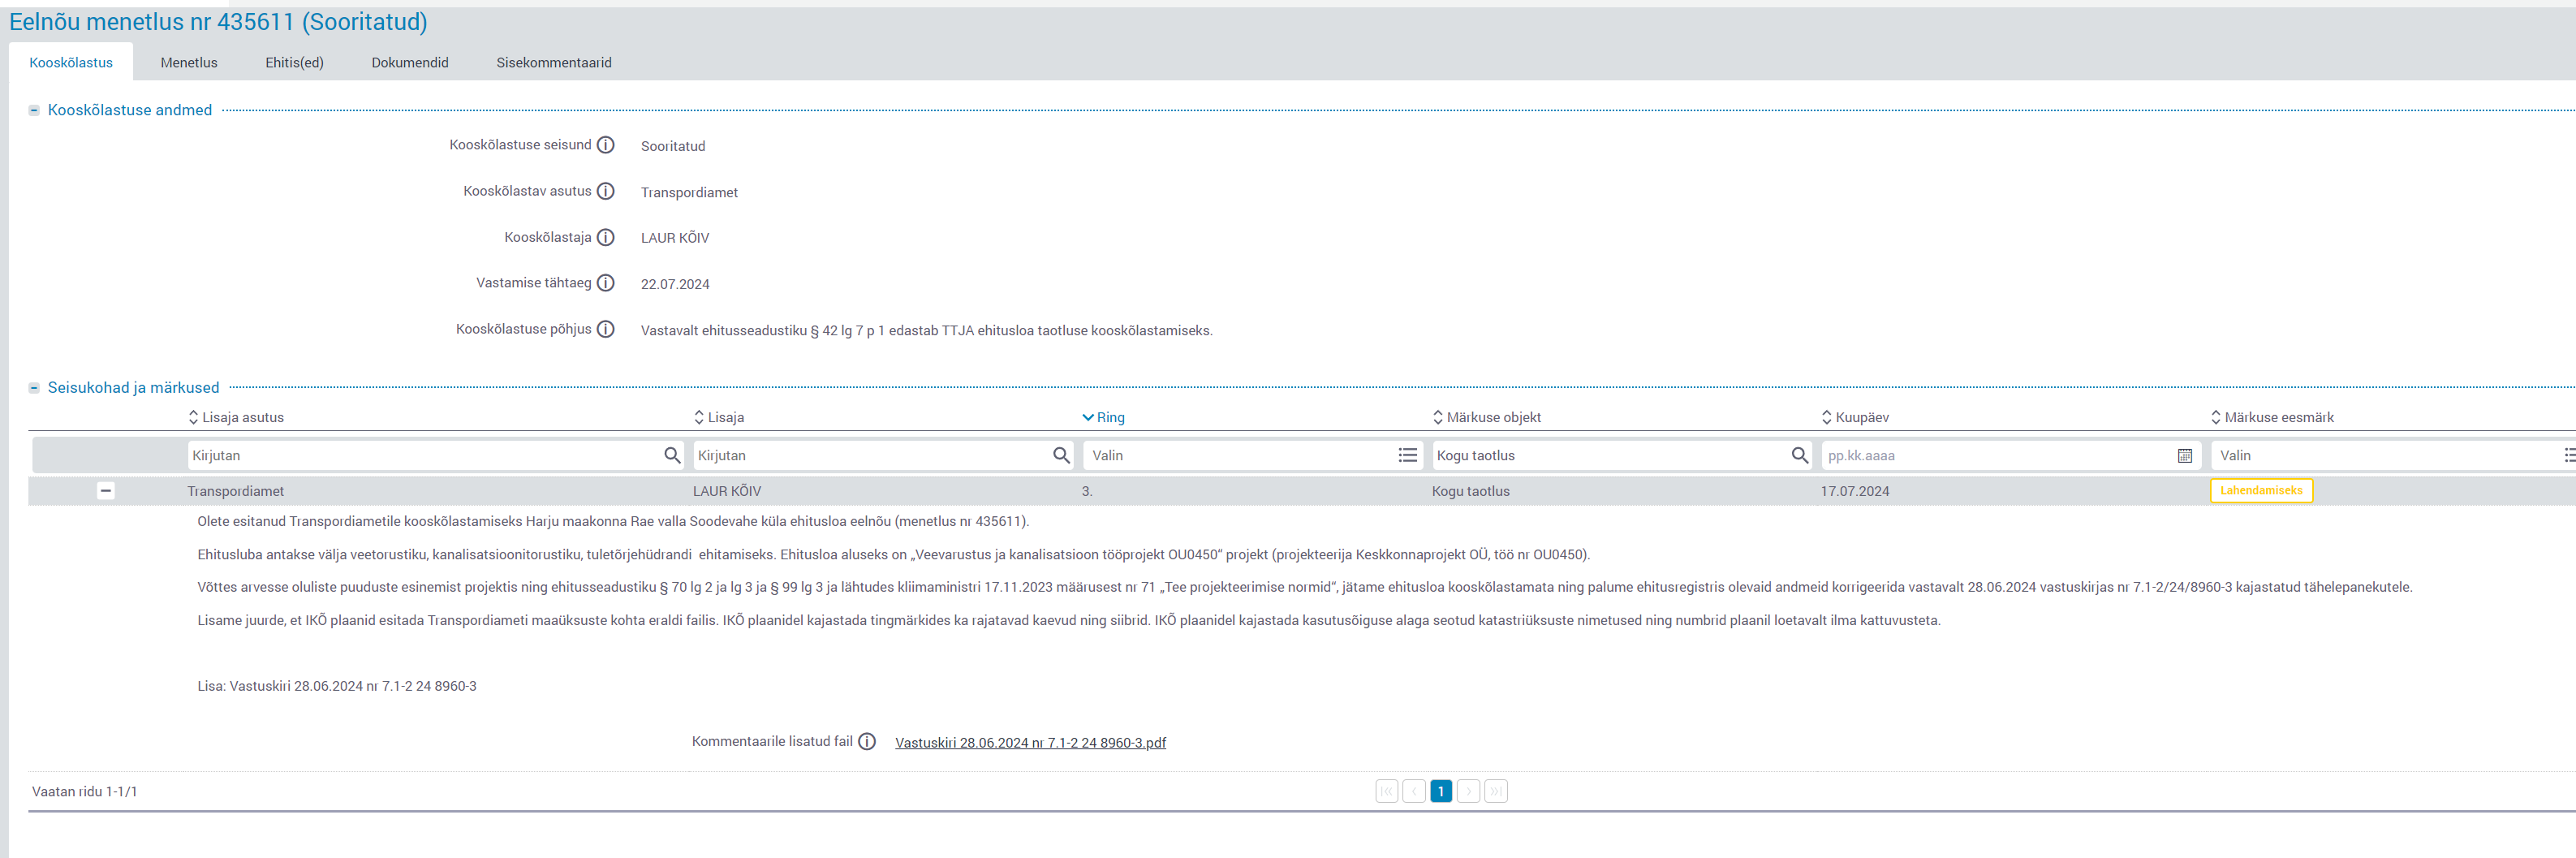Open the Sisekommentaarid tab
The width and height of the screenshot is (2576, 858).
pos(554,62)
